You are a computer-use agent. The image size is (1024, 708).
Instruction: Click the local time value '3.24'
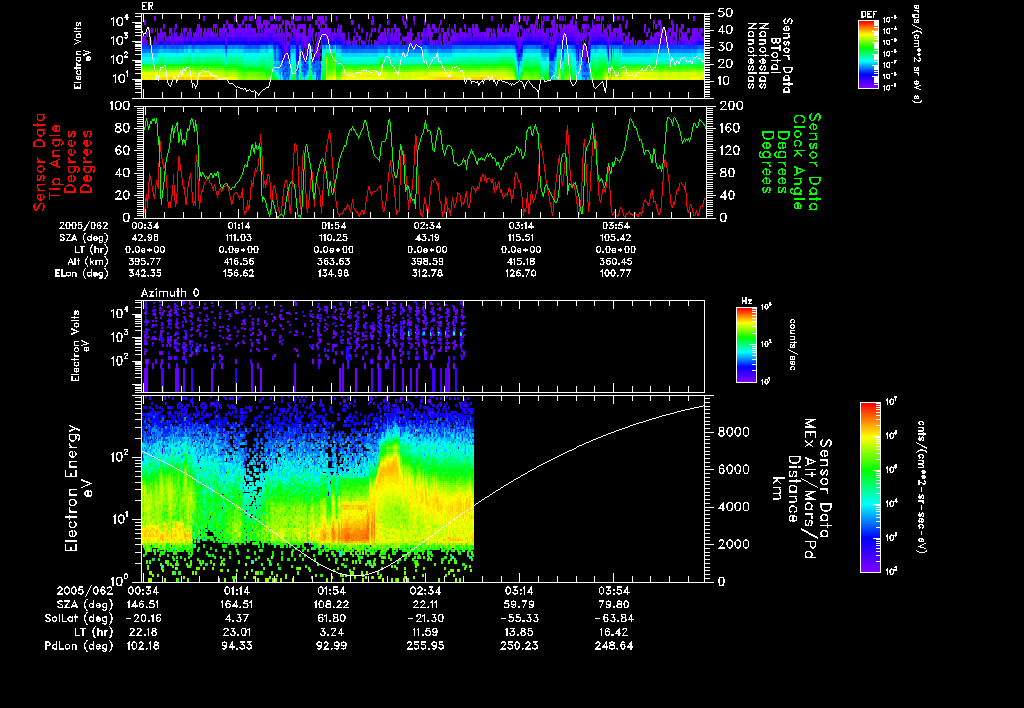click(332, 632)
